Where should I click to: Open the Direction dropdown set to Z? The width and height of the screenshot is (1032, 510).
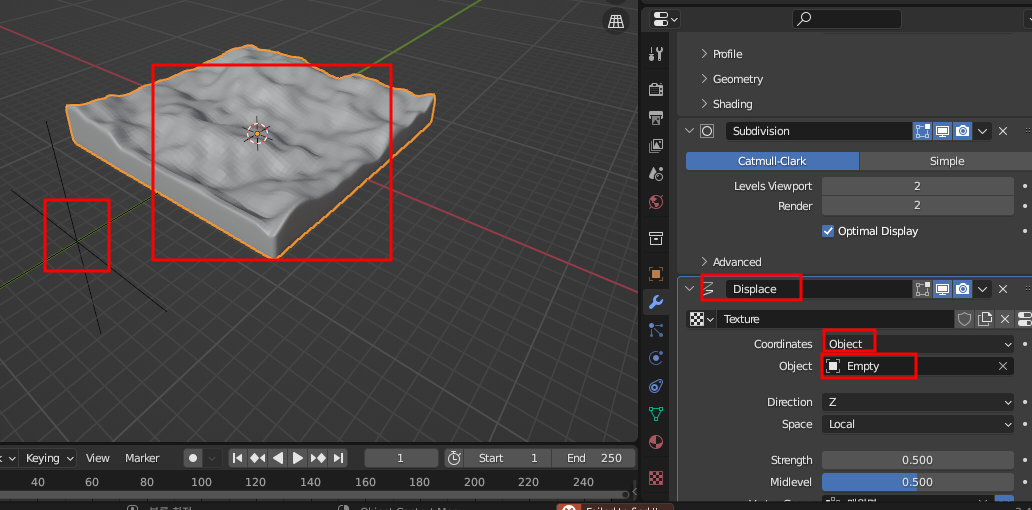[x=918, y=402]
